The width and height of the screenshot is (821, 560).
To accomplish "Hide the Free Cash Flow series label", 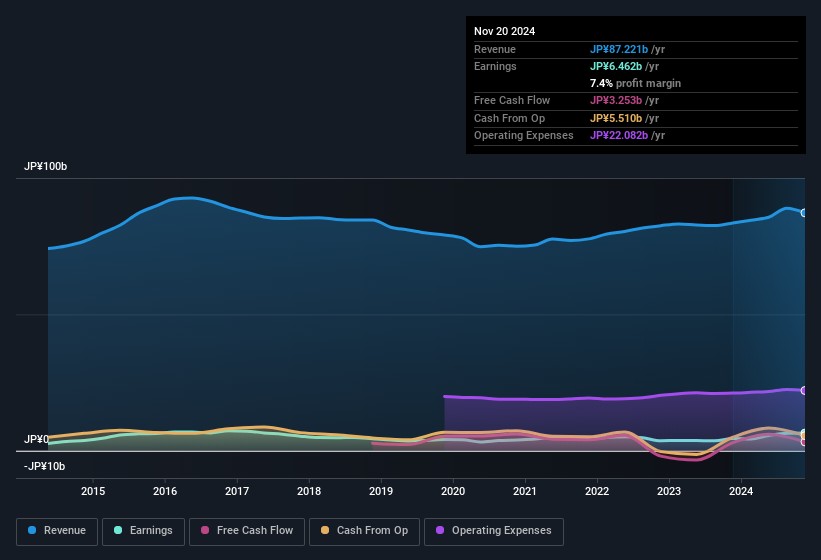I will click(x=255, y=531).
